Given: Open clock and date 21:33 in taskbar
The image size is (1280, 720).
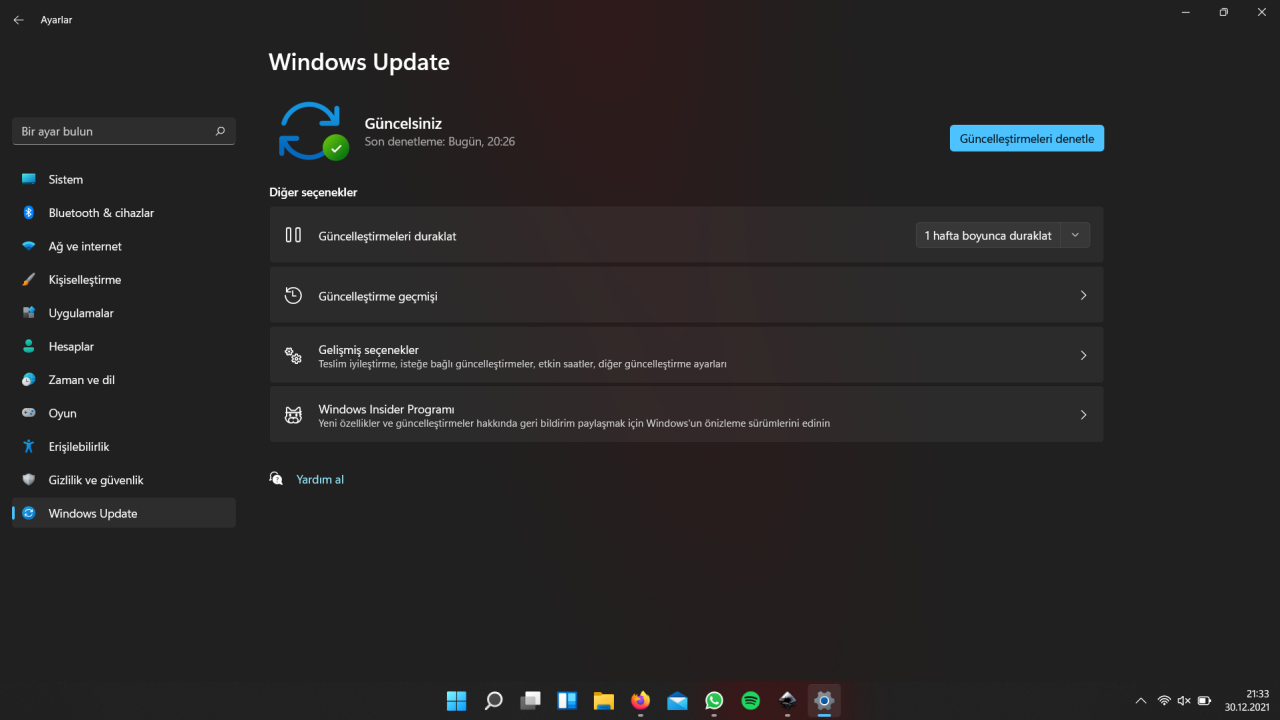Looking at the screenshot, I should [x=1246, y=700].
